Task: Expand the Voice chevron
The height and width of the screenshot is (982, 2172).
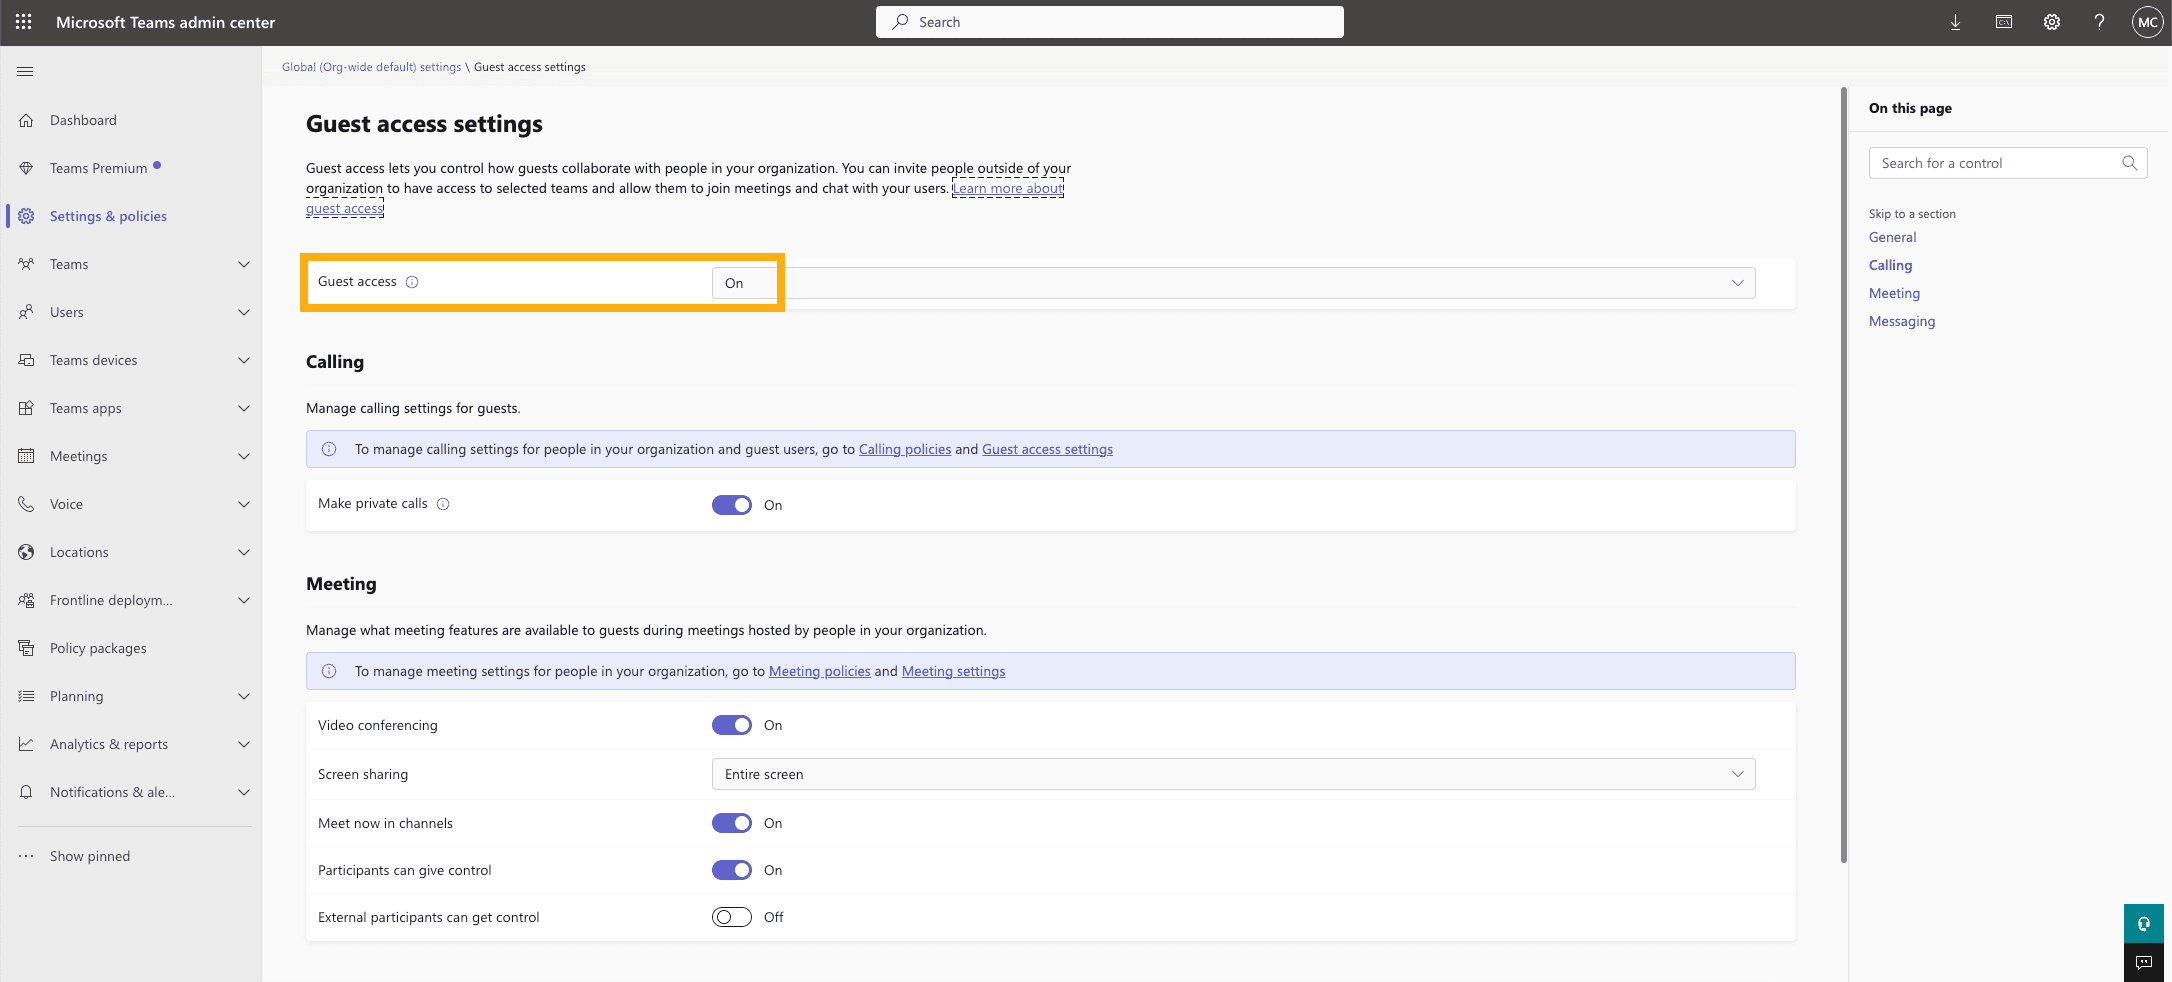Action: tap(244, 504)
